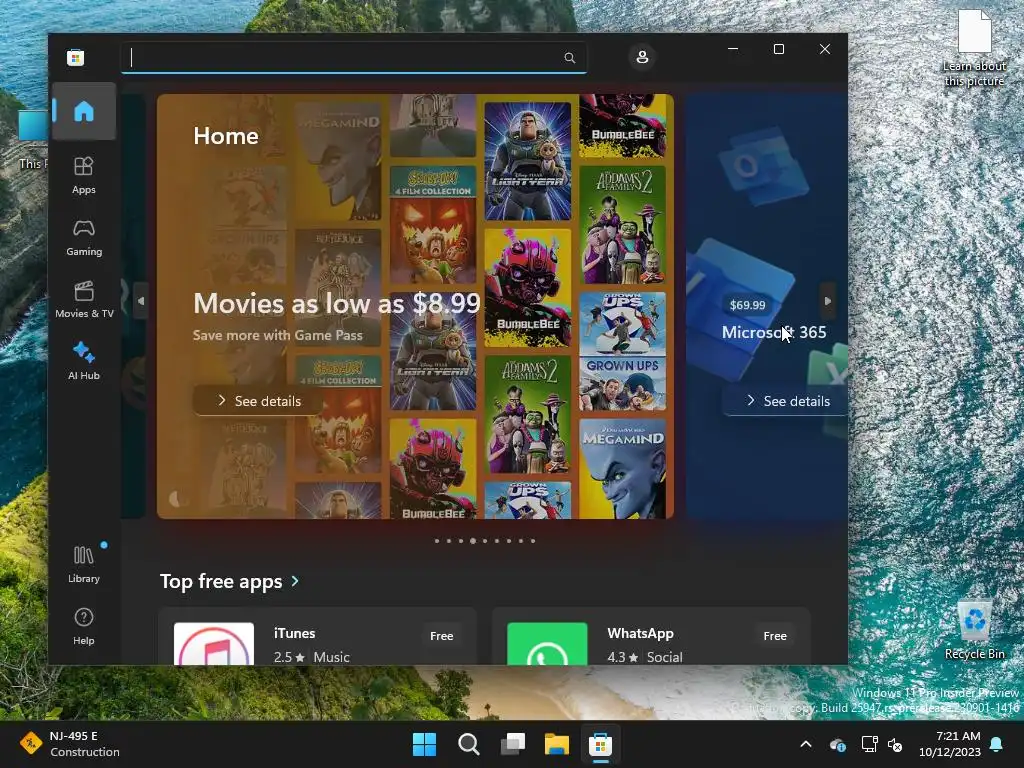Open the Home section in the Store sidebar

click(84, 111)
